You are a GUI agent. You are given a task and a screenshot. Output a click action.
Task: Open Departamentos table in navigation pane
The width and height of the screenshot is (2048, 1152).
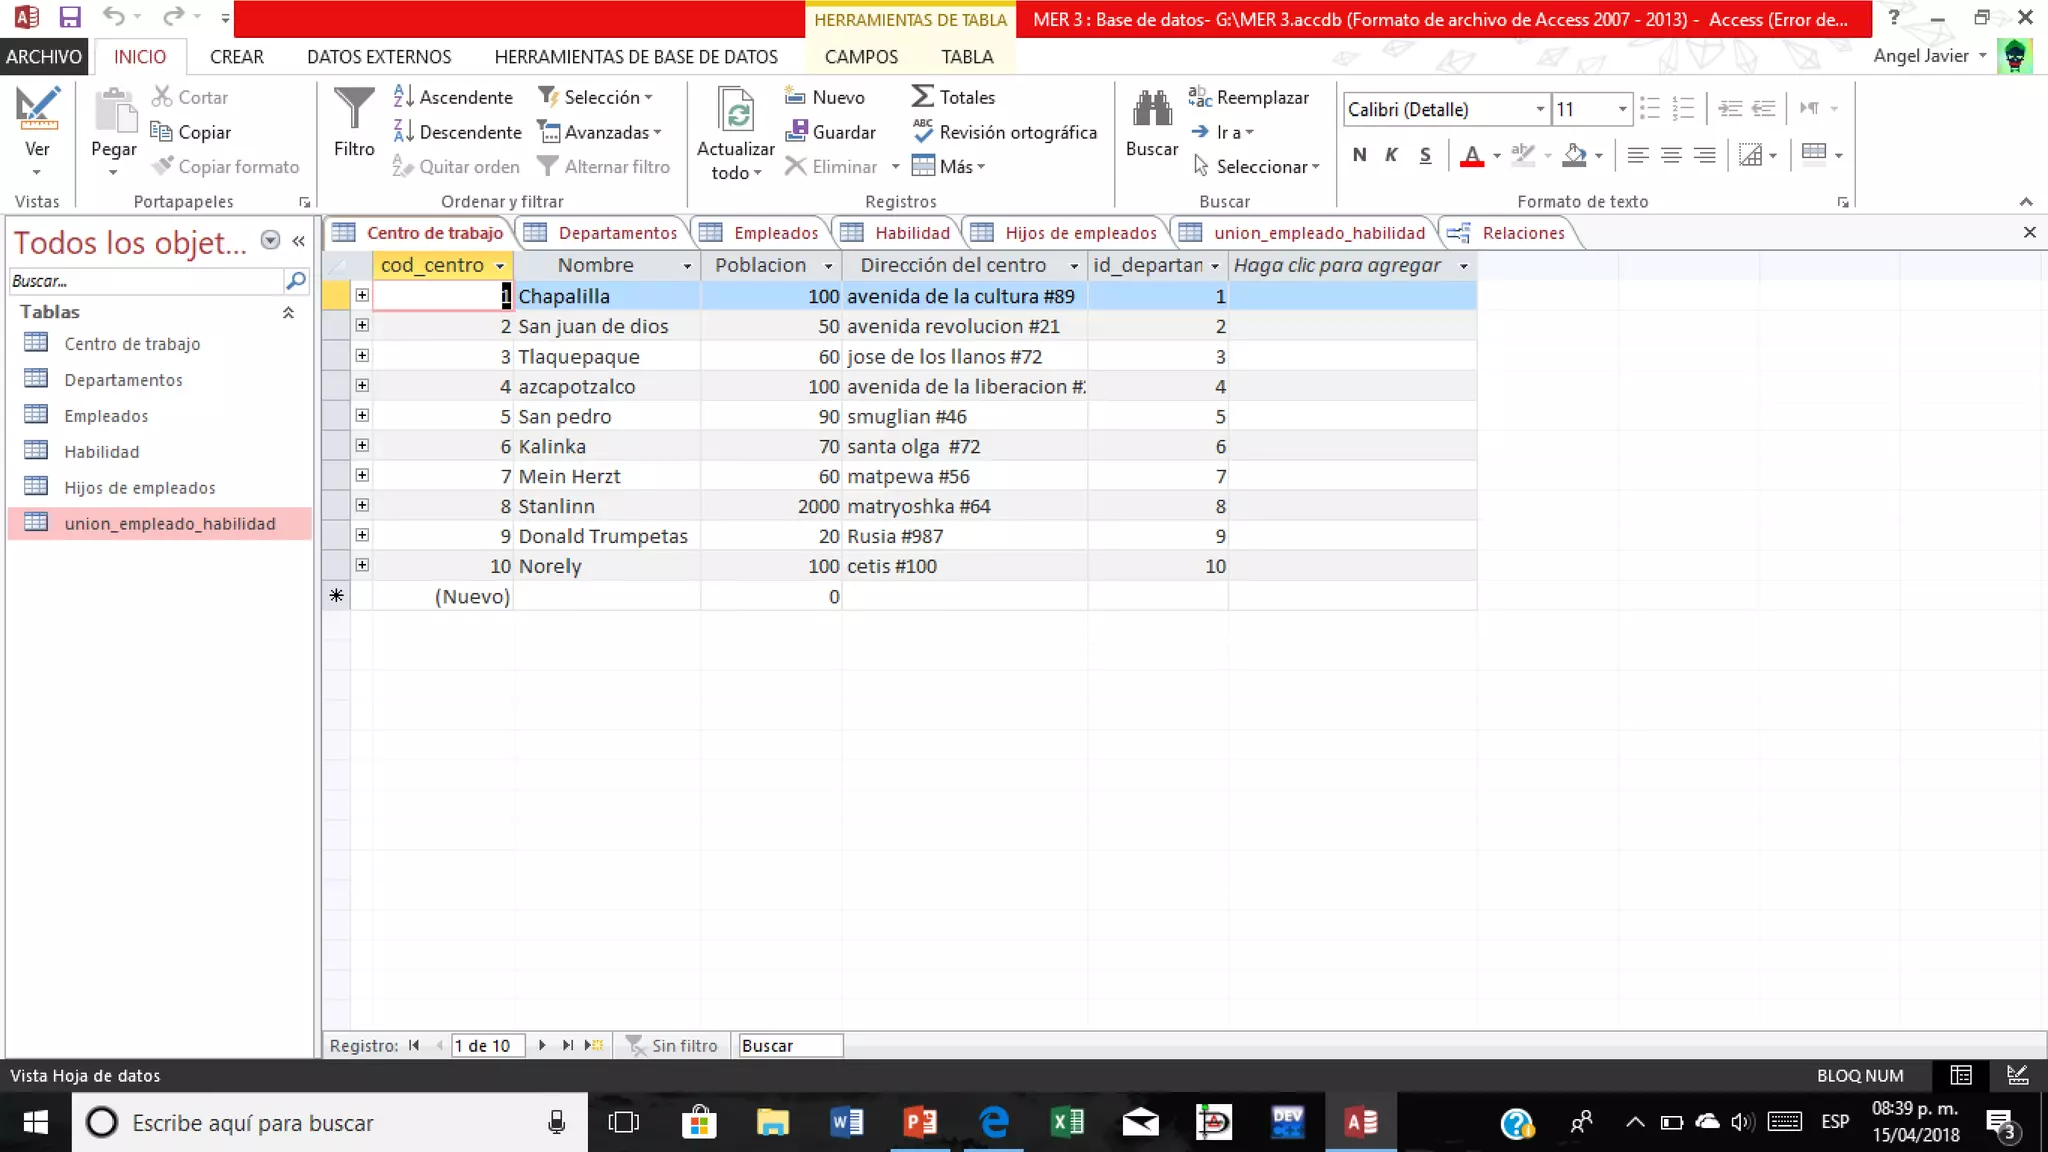(x=123, y=380)
